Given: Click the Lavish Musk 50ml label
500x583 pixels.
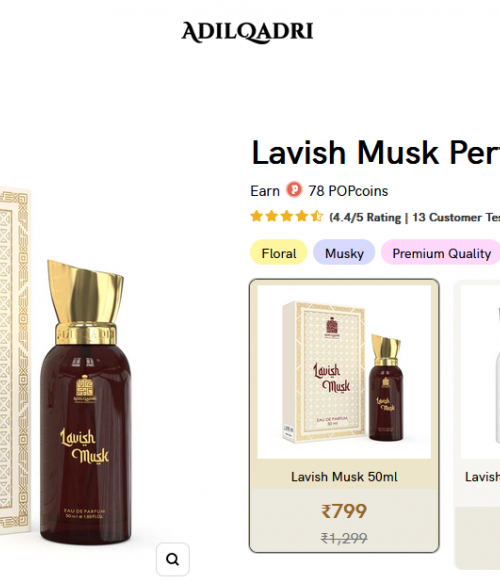Looking at the screenshot, I should point(344,477).
